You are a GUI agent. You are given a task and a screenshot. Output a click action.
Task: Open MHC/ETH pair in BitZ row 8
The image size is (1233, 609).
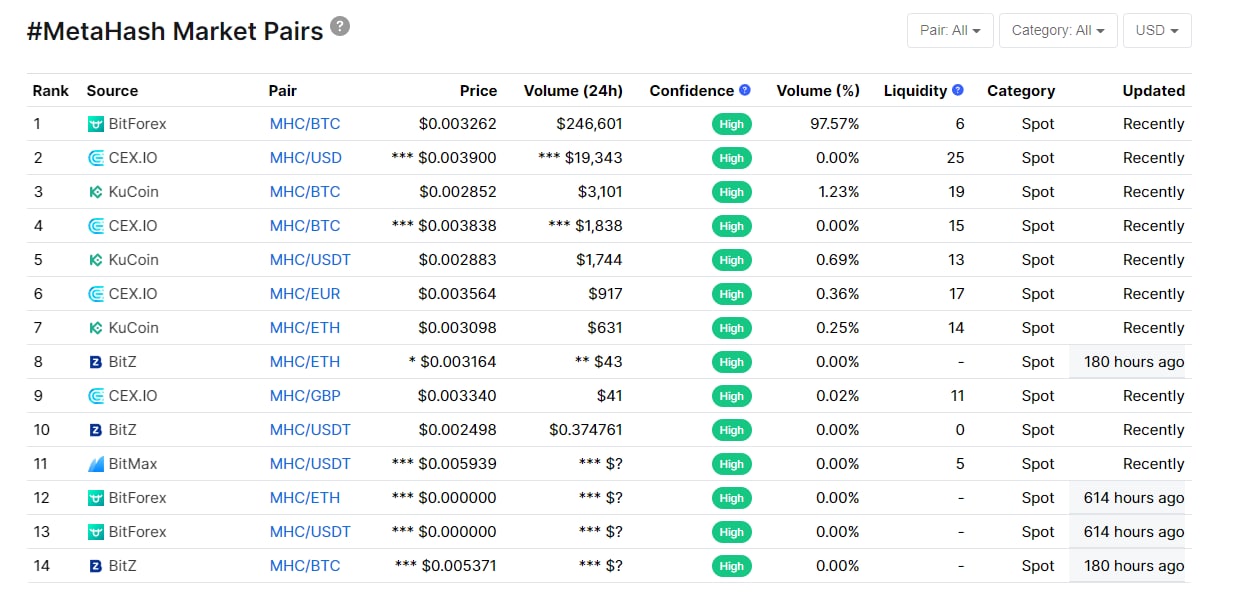click(305, 362)
